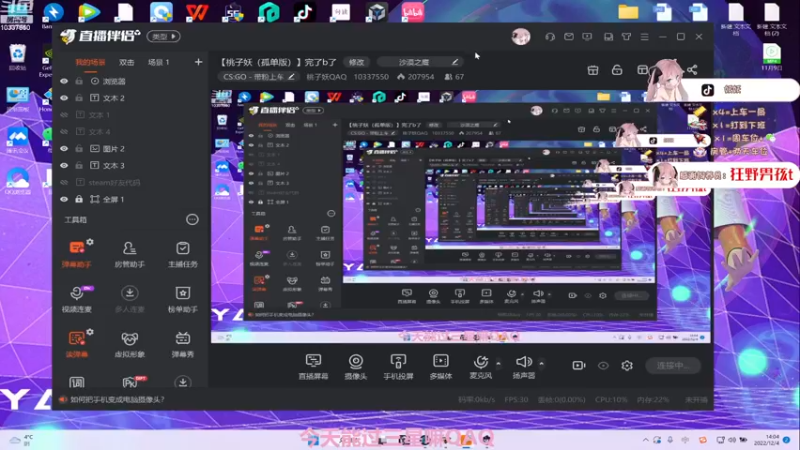Expand toolbox more options circle
The width and height of the screenshot is (800, 450).
coord(192,219)
